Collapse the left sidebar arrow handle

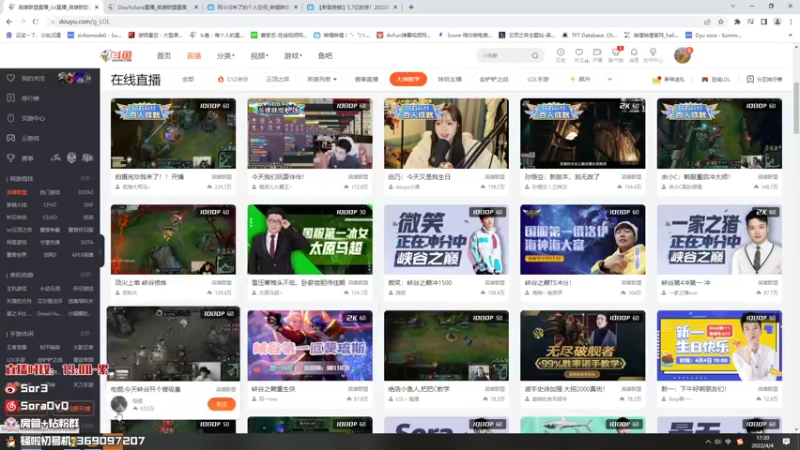[x=102, y=251]
